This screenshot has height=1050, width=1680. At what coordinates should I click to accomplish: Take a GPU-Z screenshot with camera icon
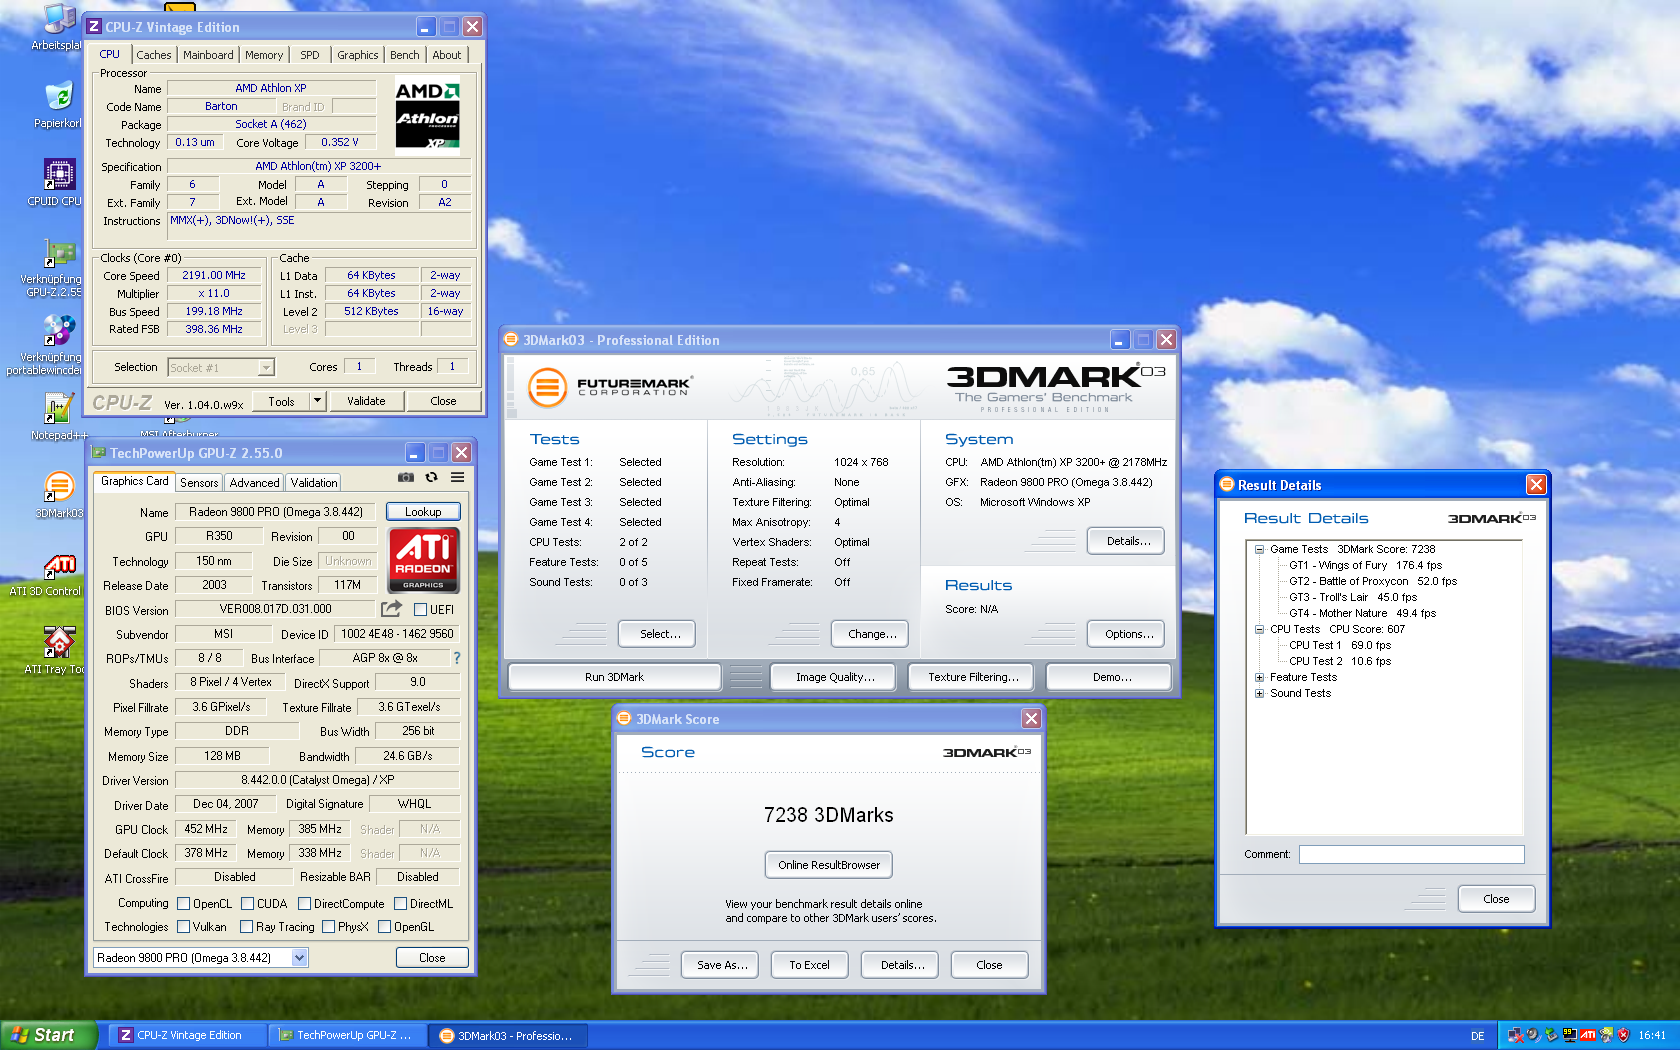click(x=406, y=478)
